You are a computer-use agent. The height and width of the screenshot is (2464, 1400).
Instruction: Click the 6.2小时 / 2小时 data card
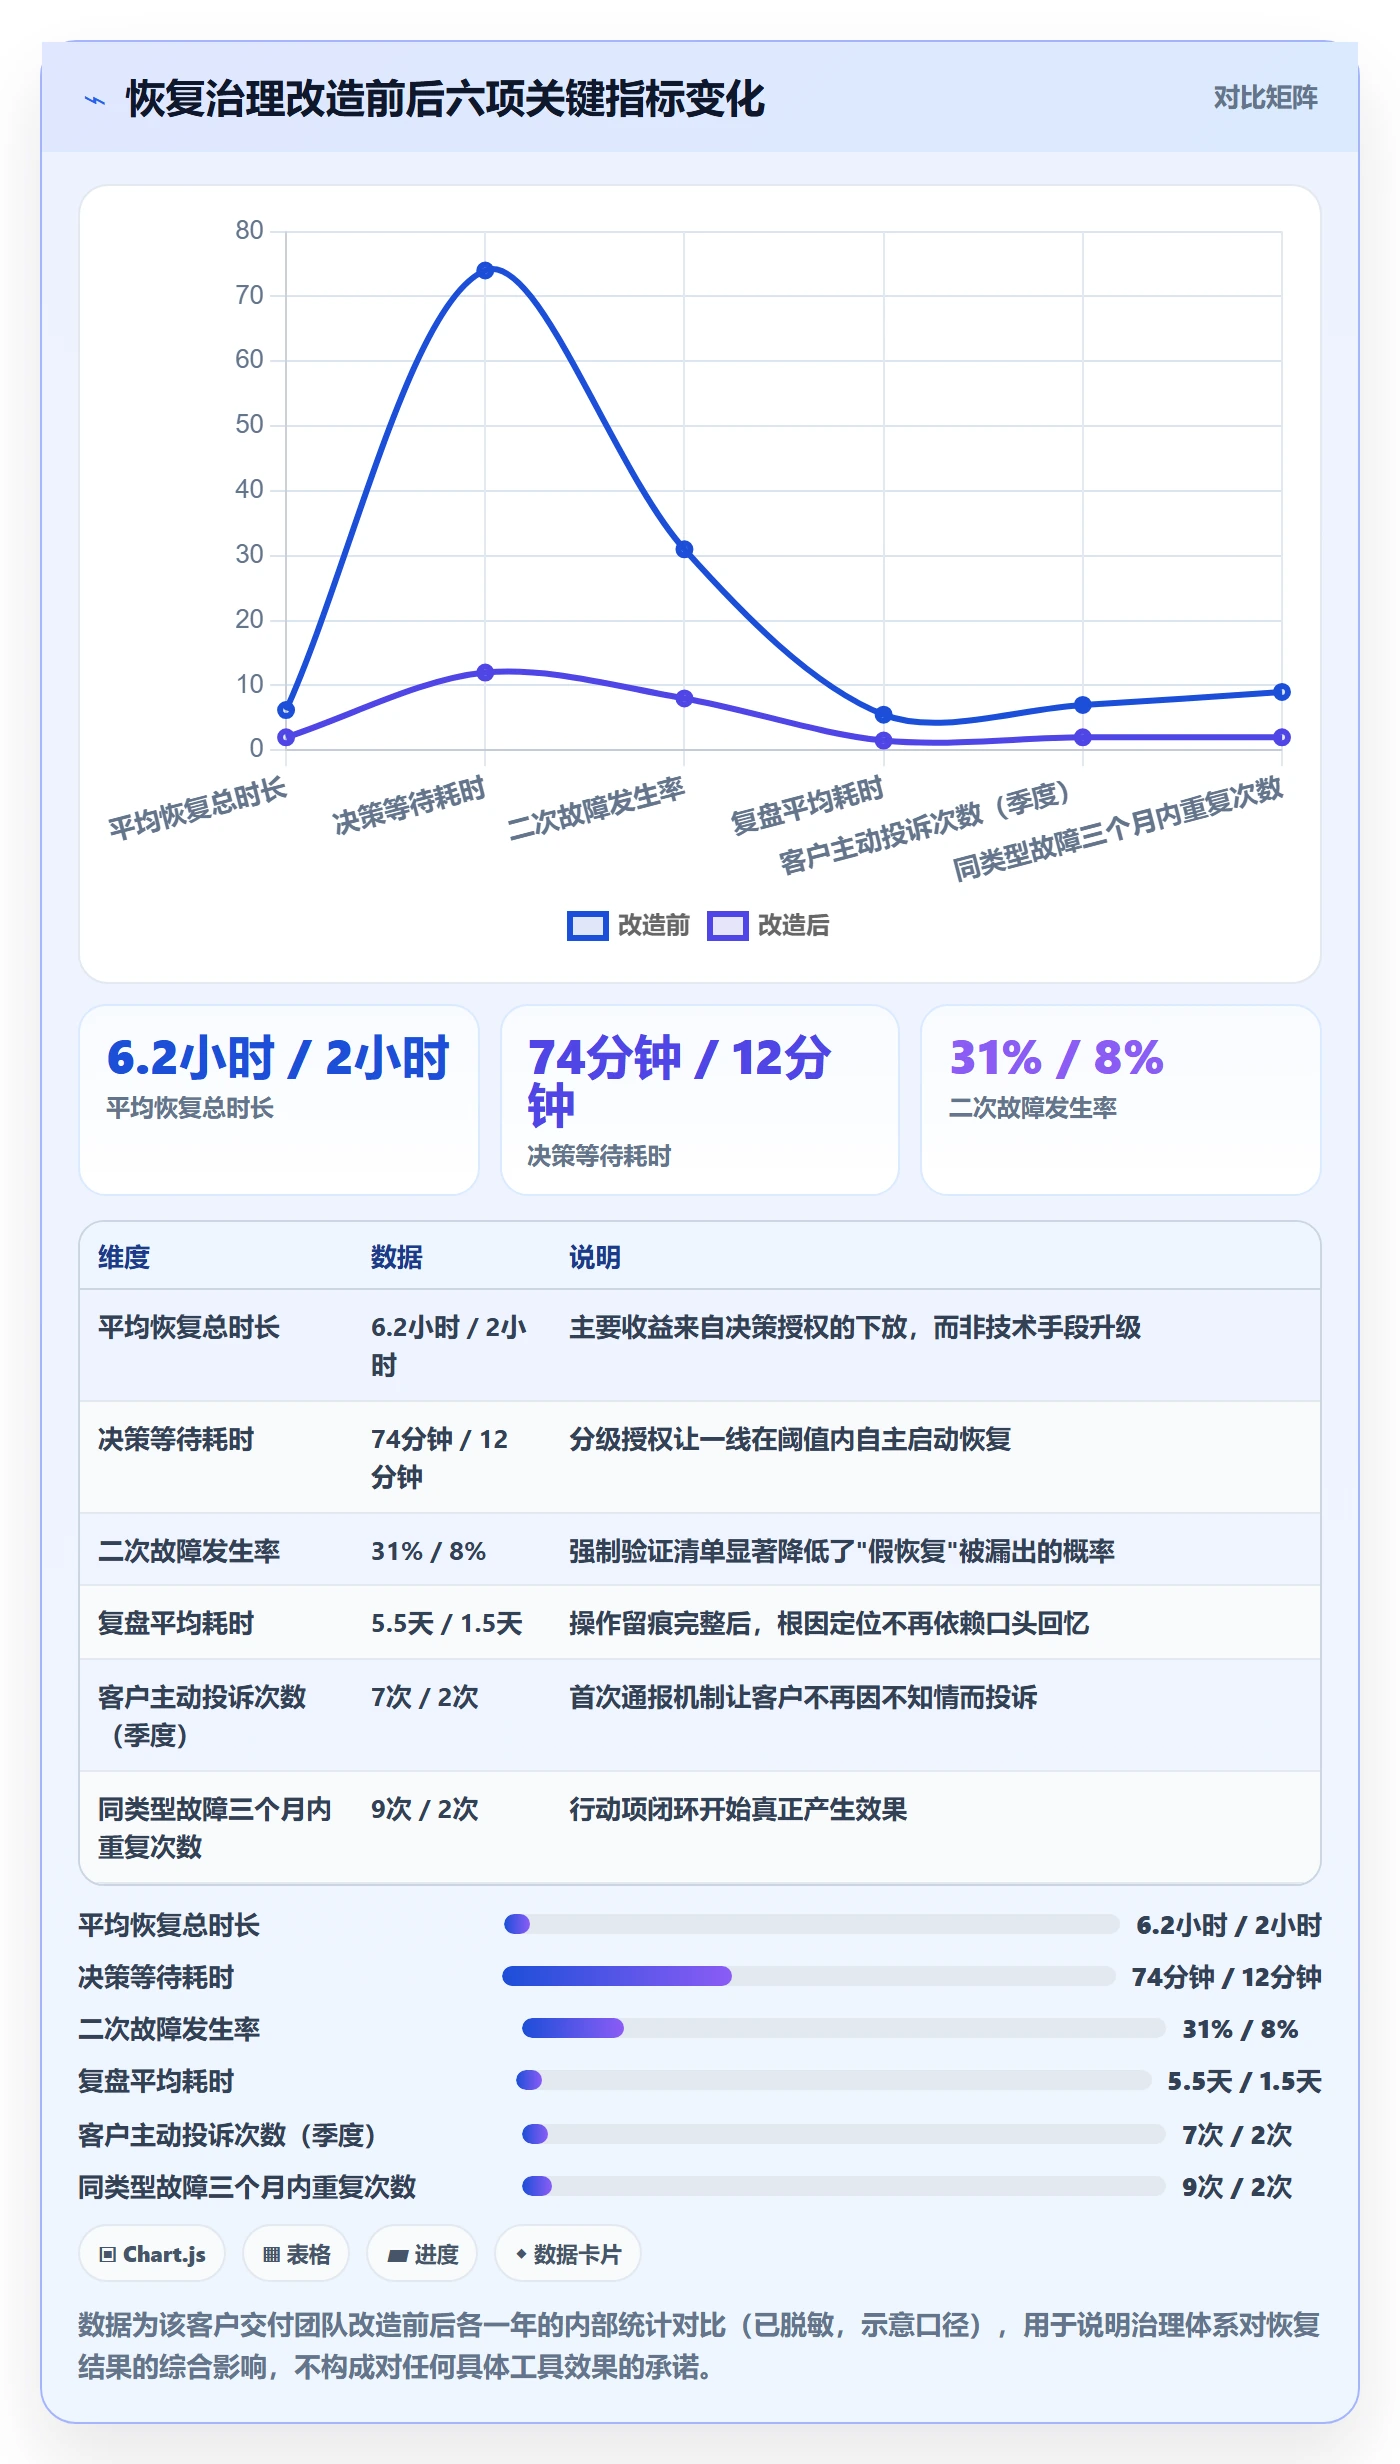tap(279, 1099)
